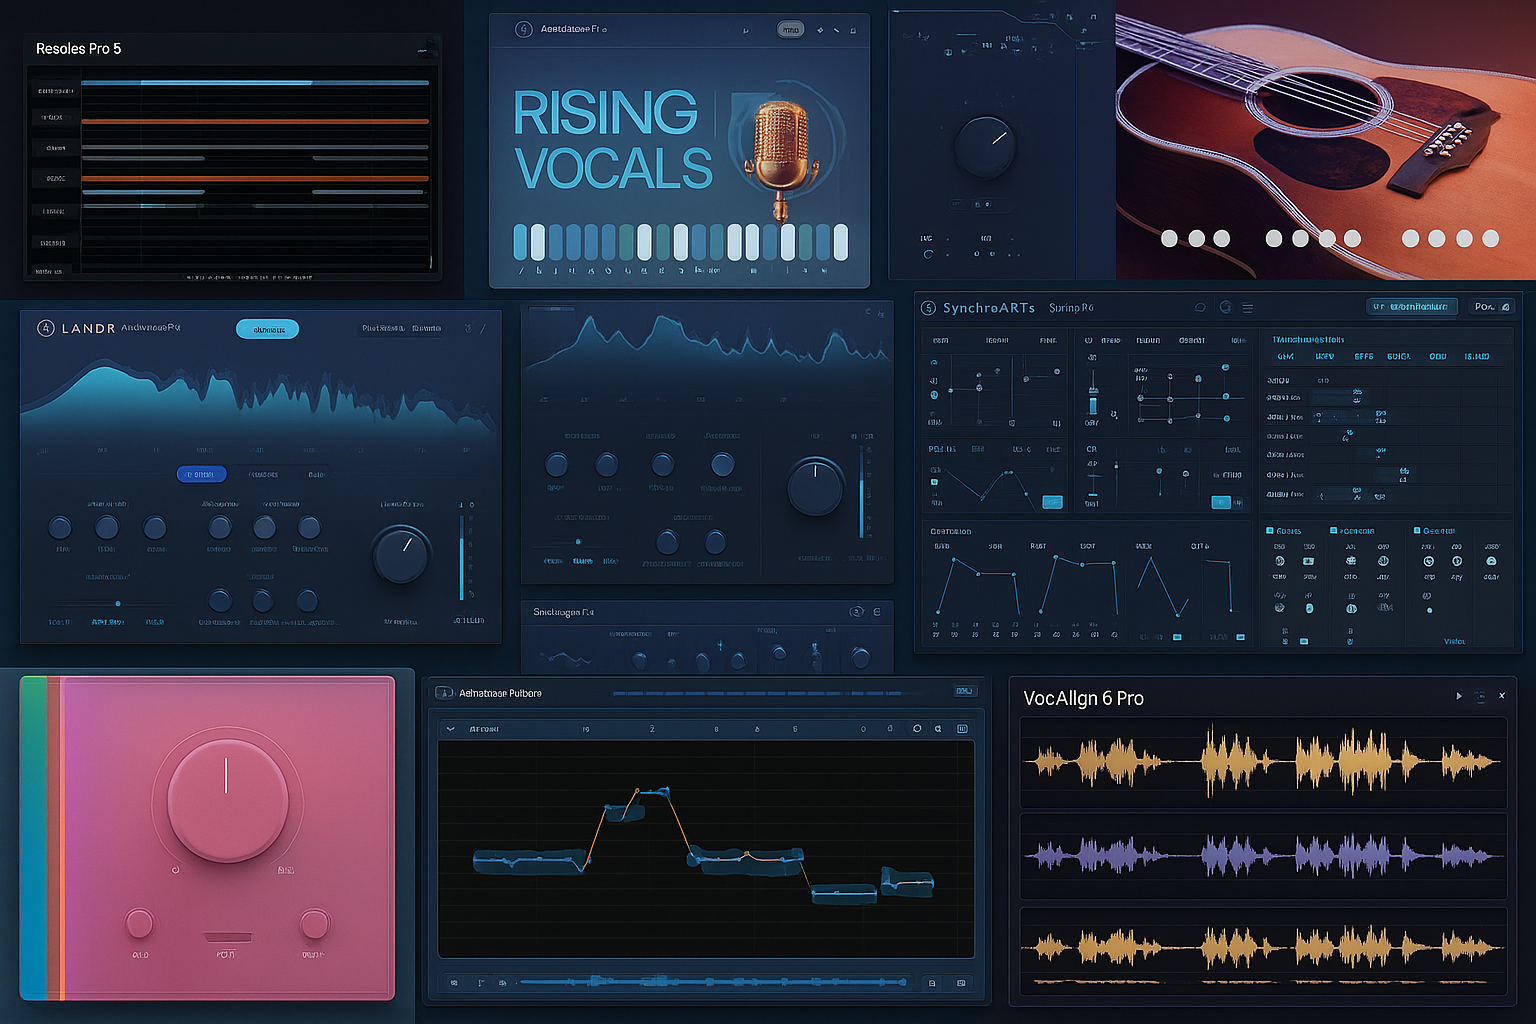
Task: Click rightmost icon in the Smetuagen strip header
Action: coord(877,611)
